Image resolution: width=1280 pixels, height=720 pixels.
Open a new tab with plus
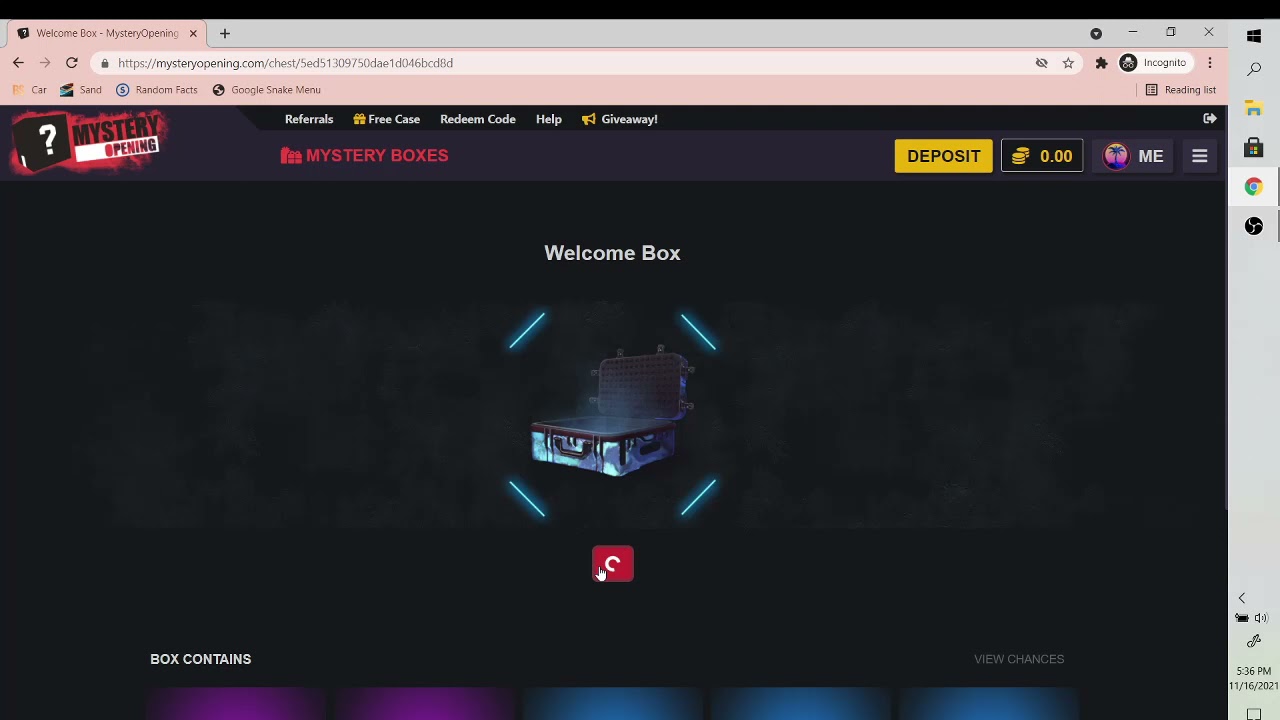pos(225,33)
